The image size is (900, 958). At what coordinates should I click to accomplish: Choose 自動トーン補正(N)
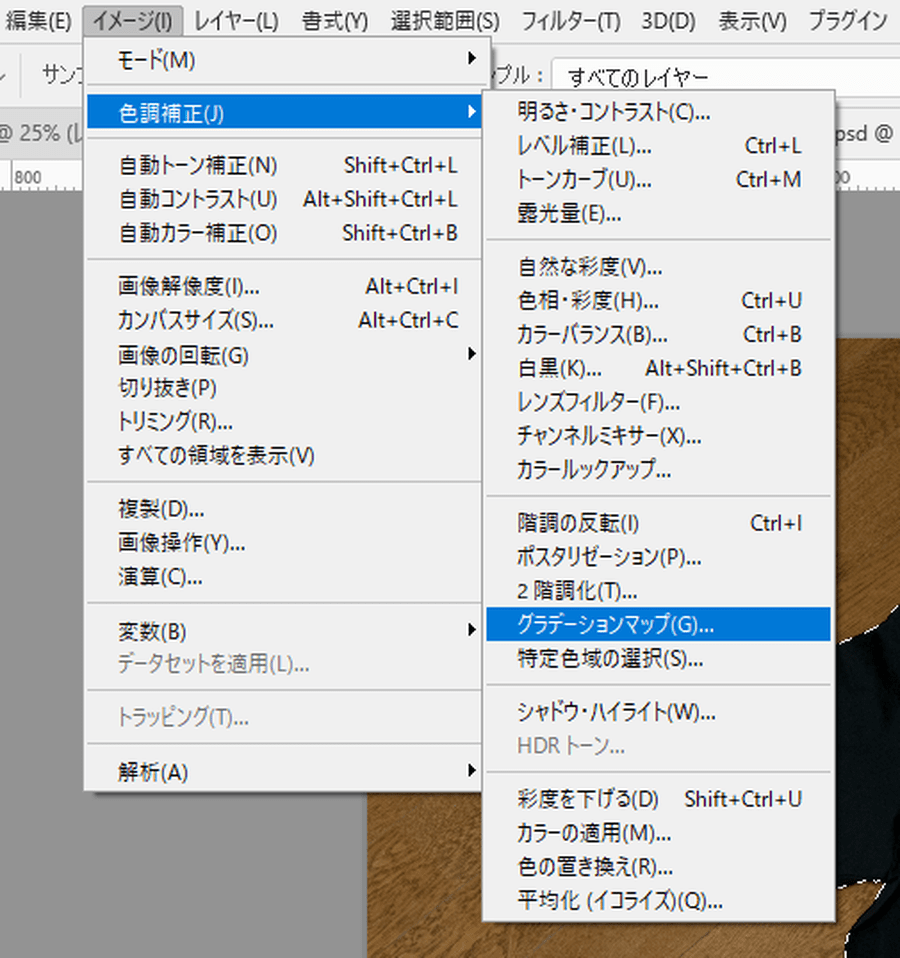point(284,166)
